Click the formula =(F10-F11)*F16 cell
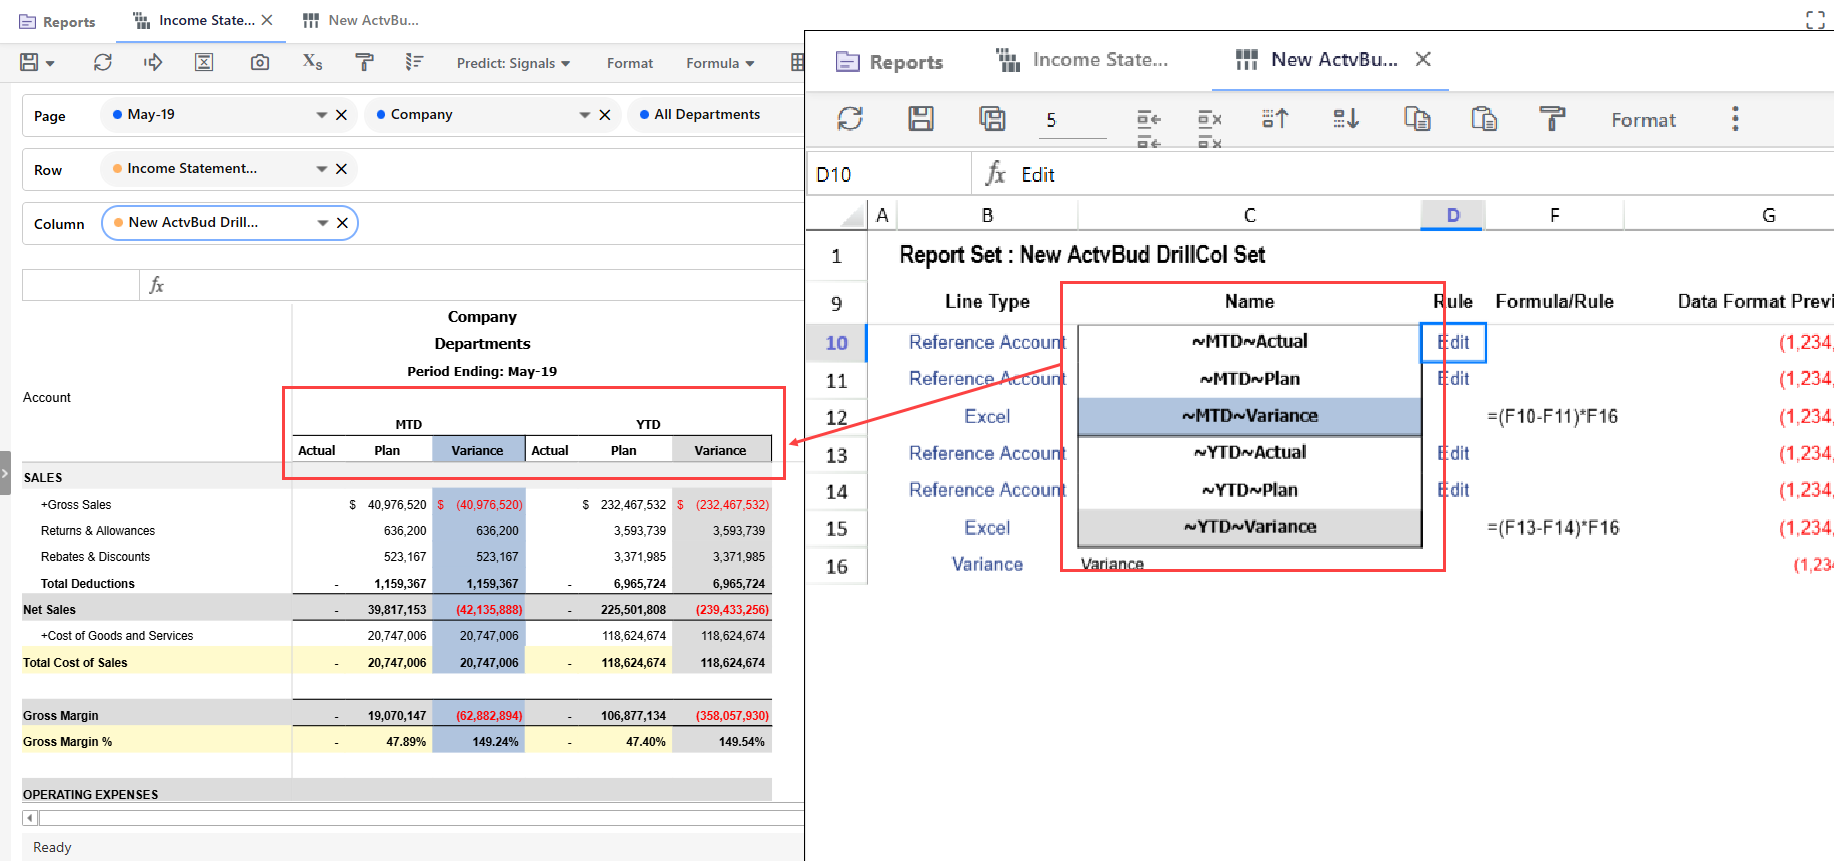Image resolution: width=1834 pixels, height=861 pixels. pyautogui.click(x=1553, y=416)
